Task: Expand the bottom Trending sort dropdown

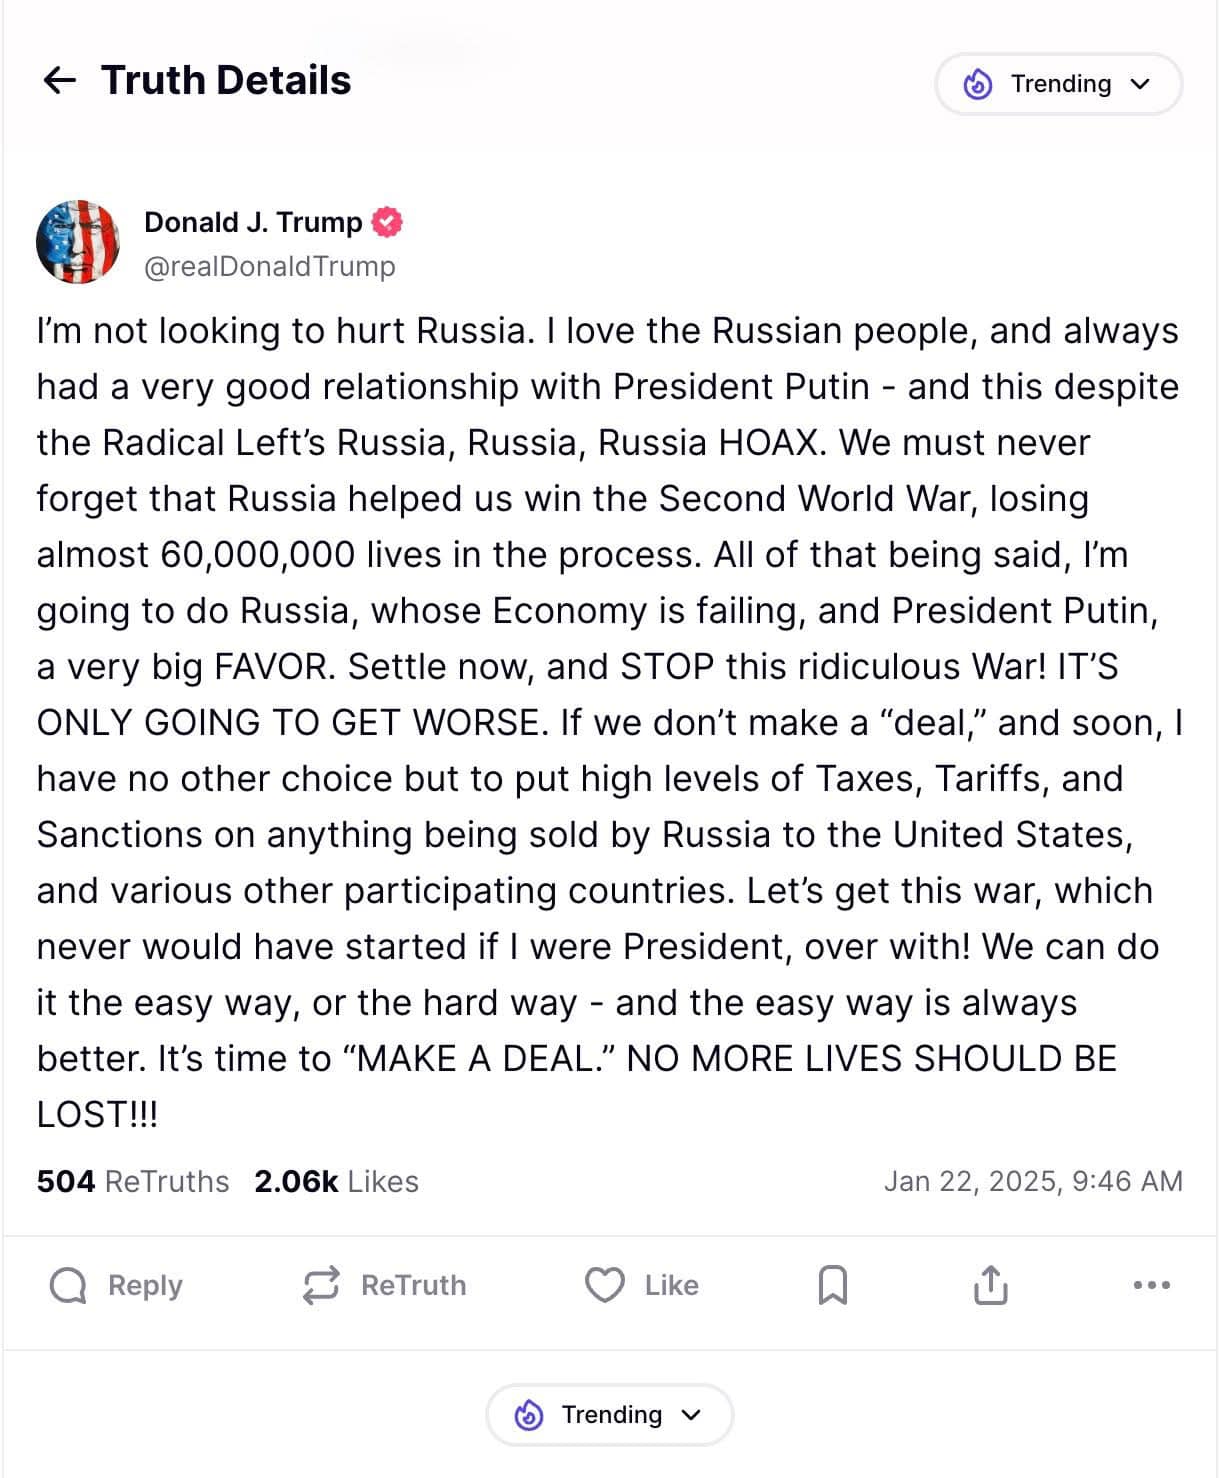Action: pyautogui.click(x=610, y=1414)
